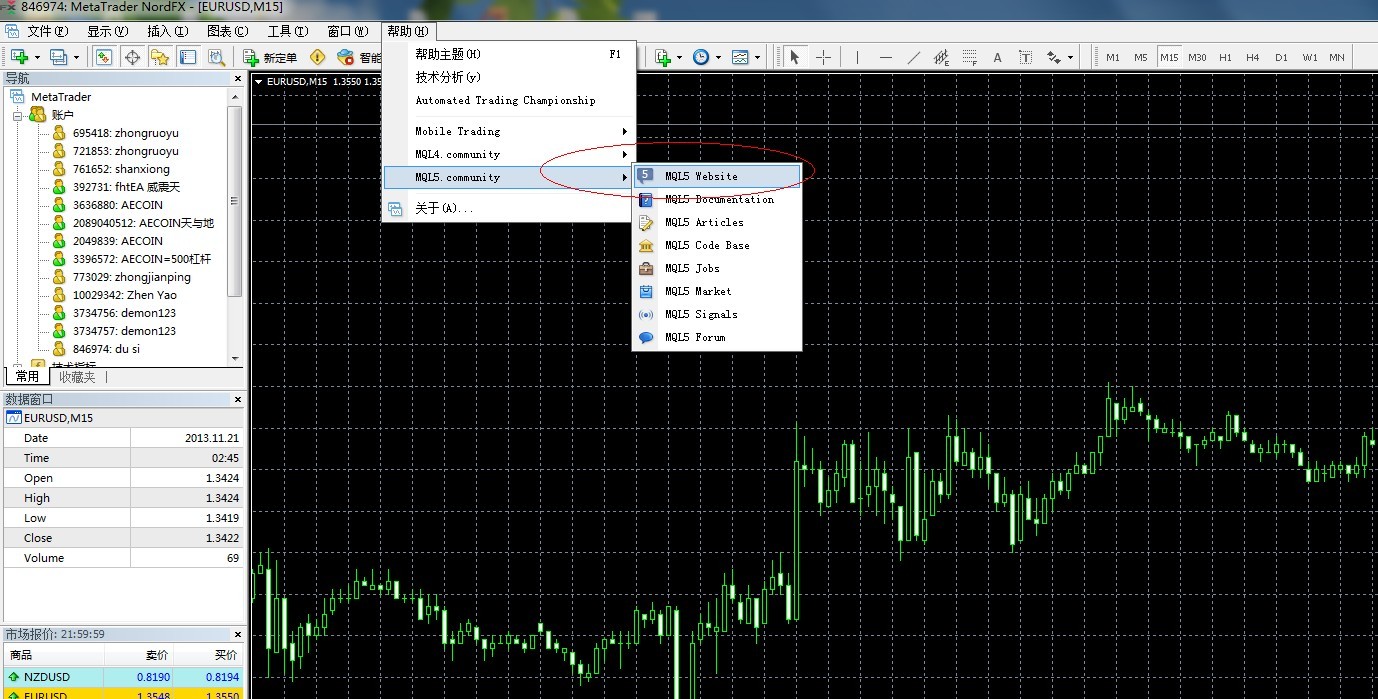Switch chart to MN timeframe
1378x699 pixels.
pos(1337,57)
